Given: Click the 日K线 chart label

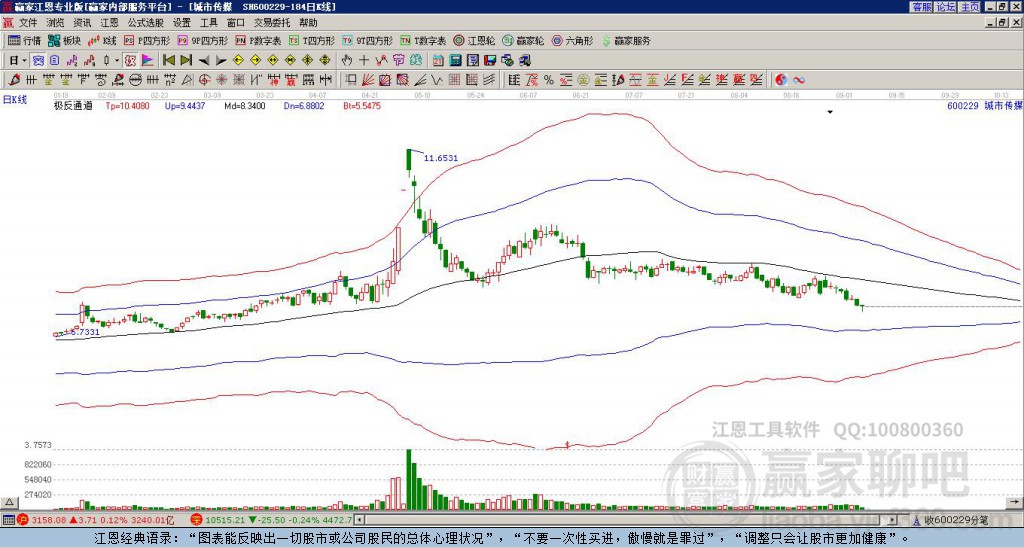Looking at the screenshot, I should coord(14,99).
